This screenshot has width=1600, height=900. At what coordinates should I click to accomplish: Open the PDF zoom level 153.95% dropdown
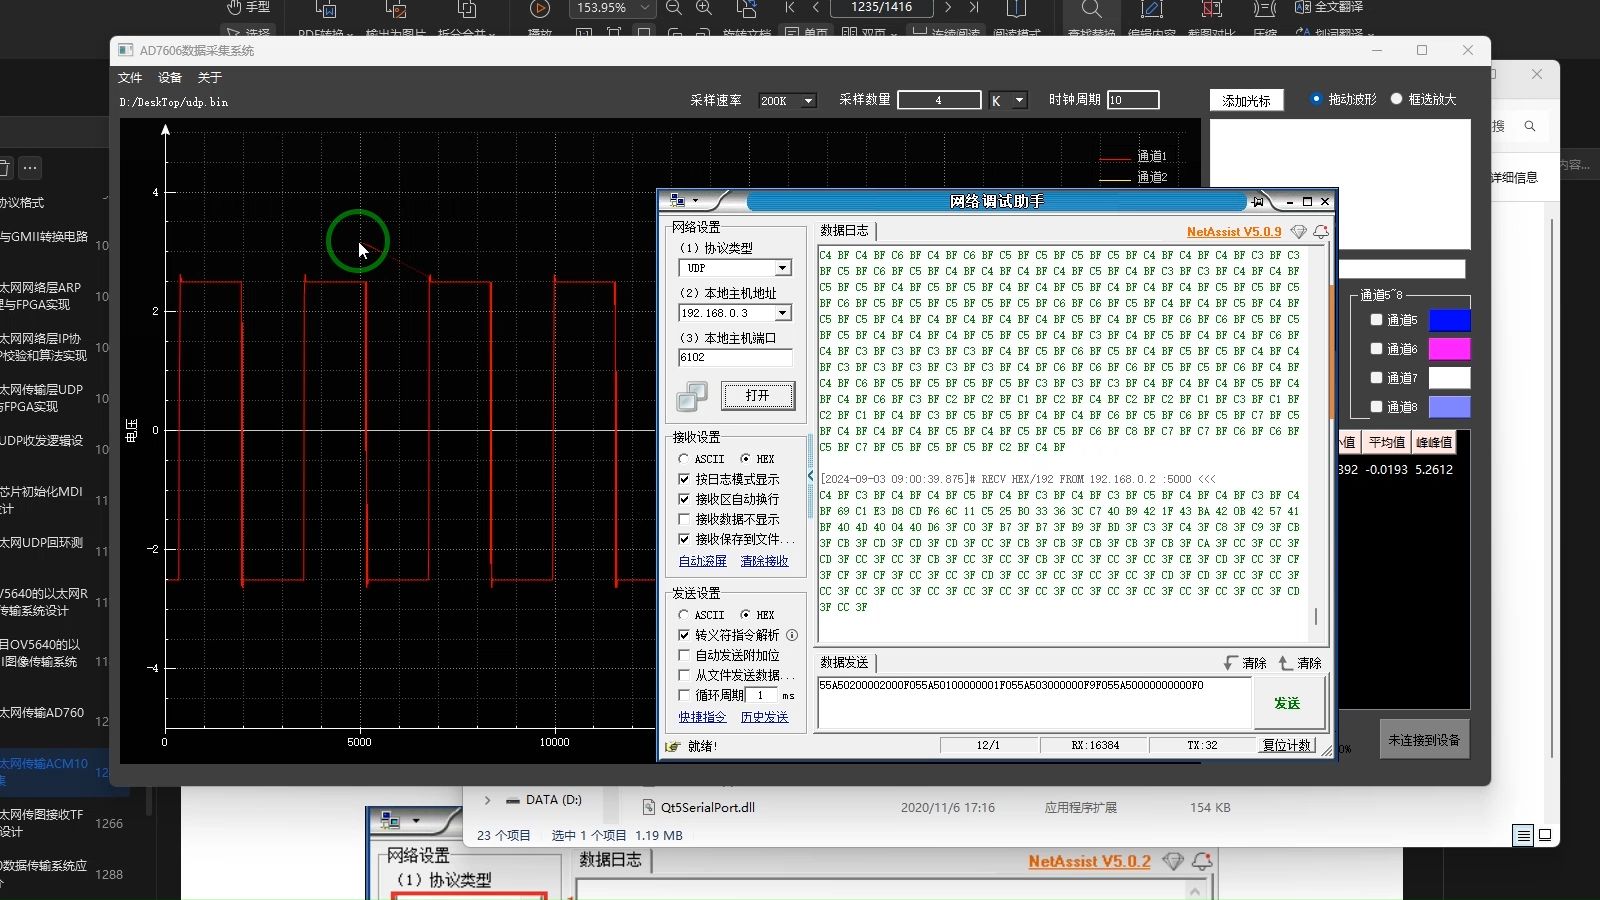click(x=645, y=8)
